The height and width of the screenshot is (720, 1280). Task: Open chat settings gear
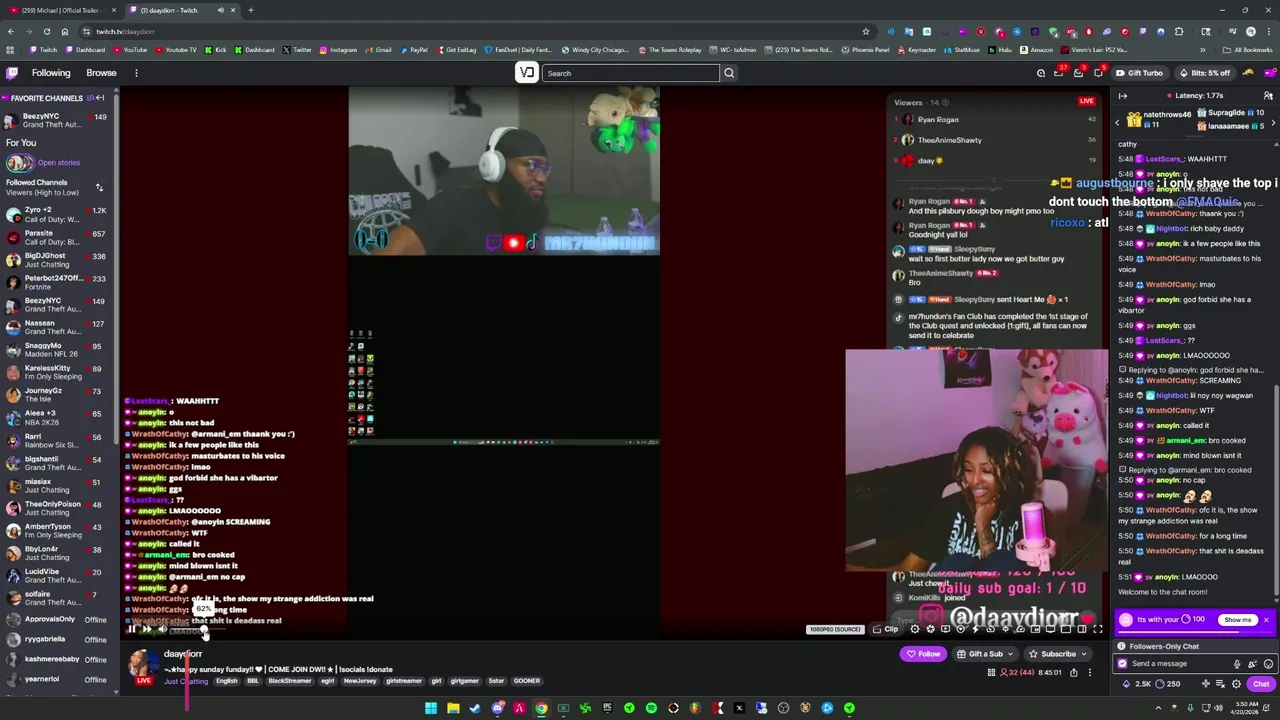(1236, 684)
